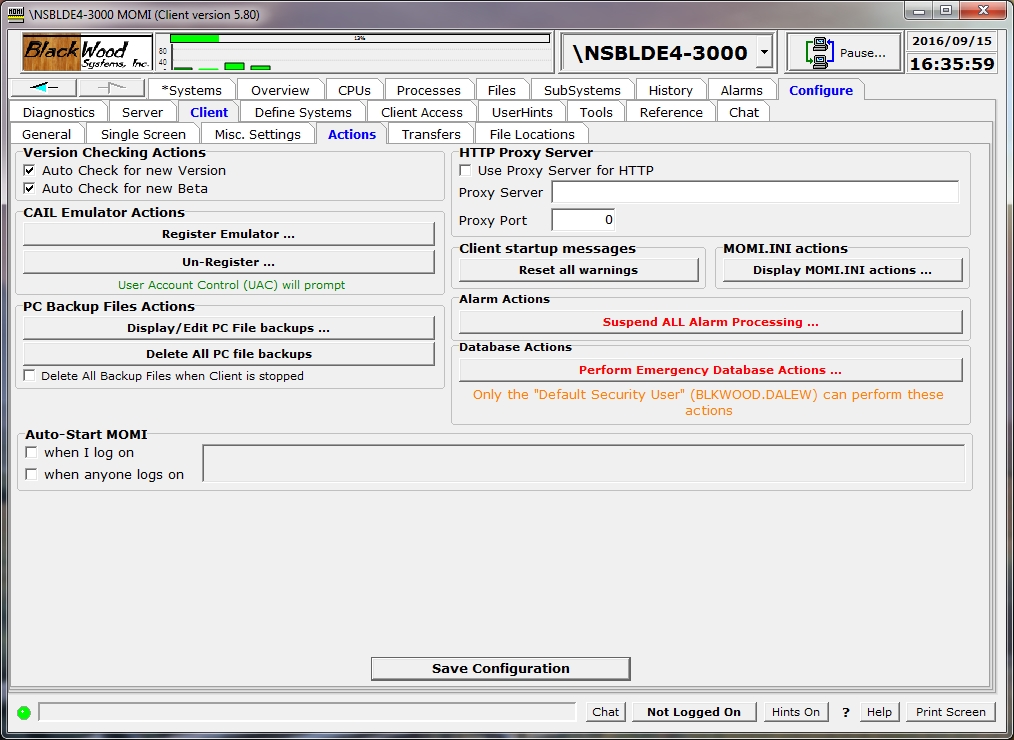Click the left-arrow navigation tab icon
The height and width of the screenshot is (740, 1014).
point(45,89)
